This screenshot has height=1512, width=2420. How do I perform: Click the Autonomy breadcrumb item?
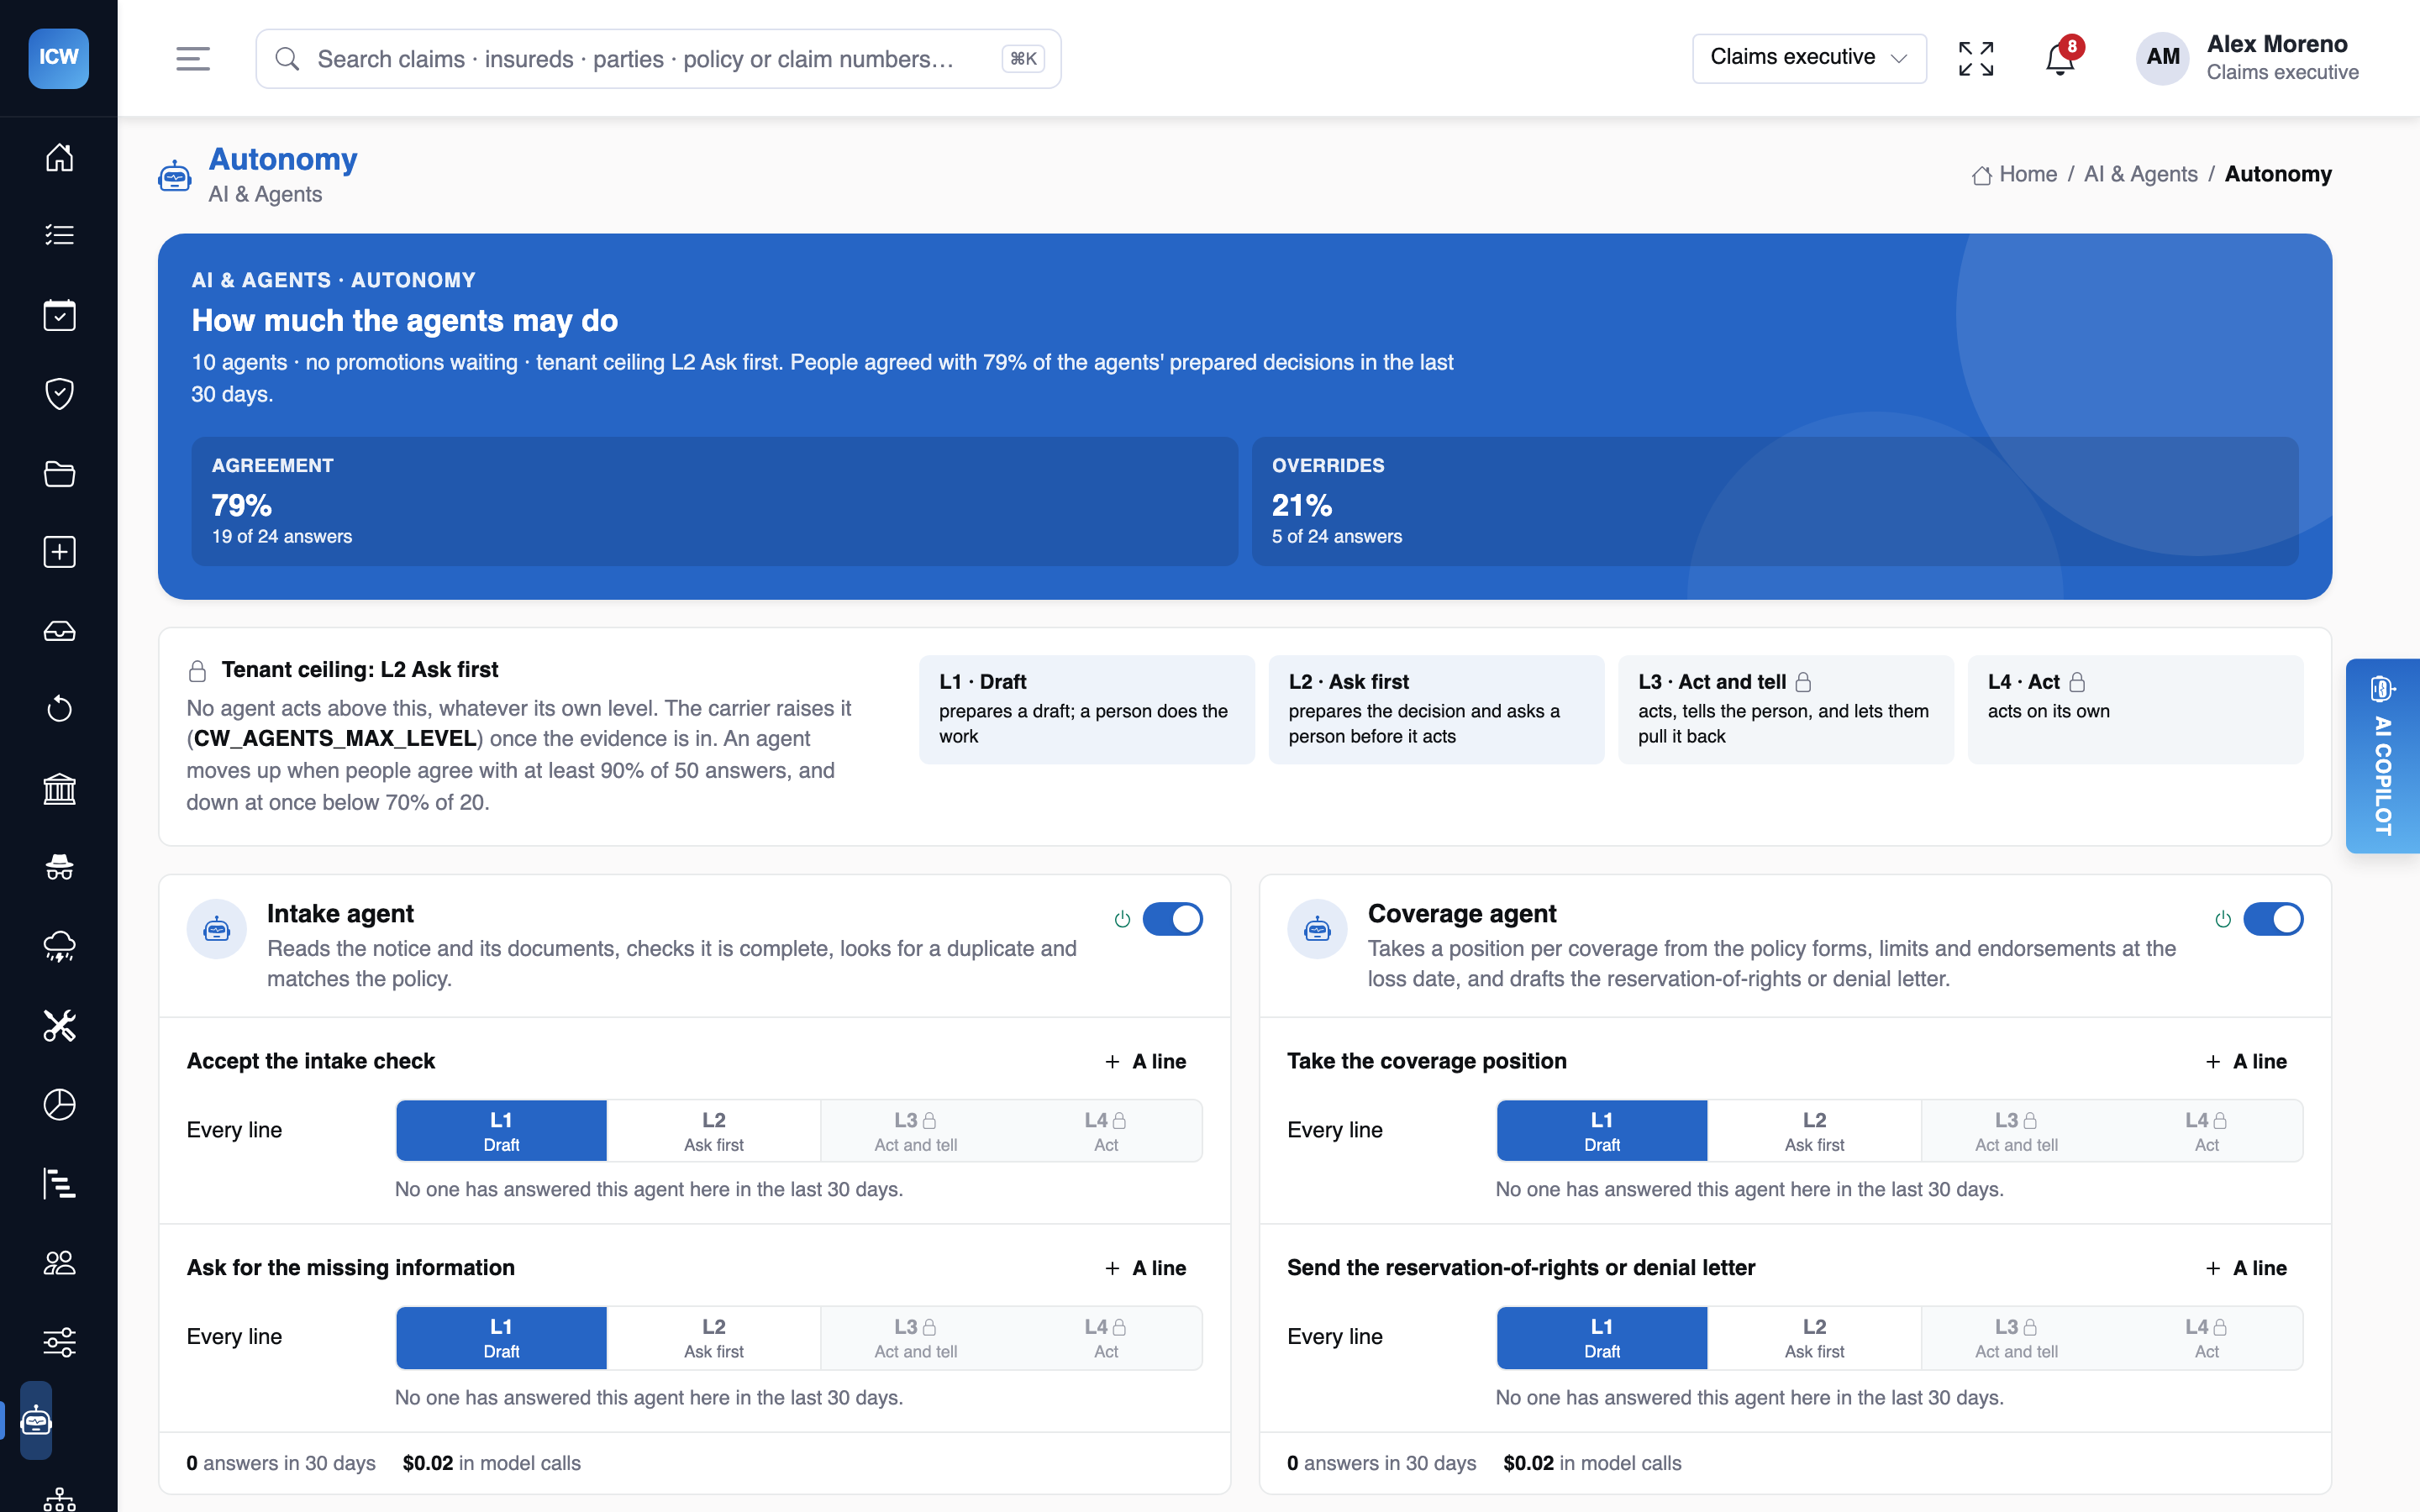pos(2278,174)
